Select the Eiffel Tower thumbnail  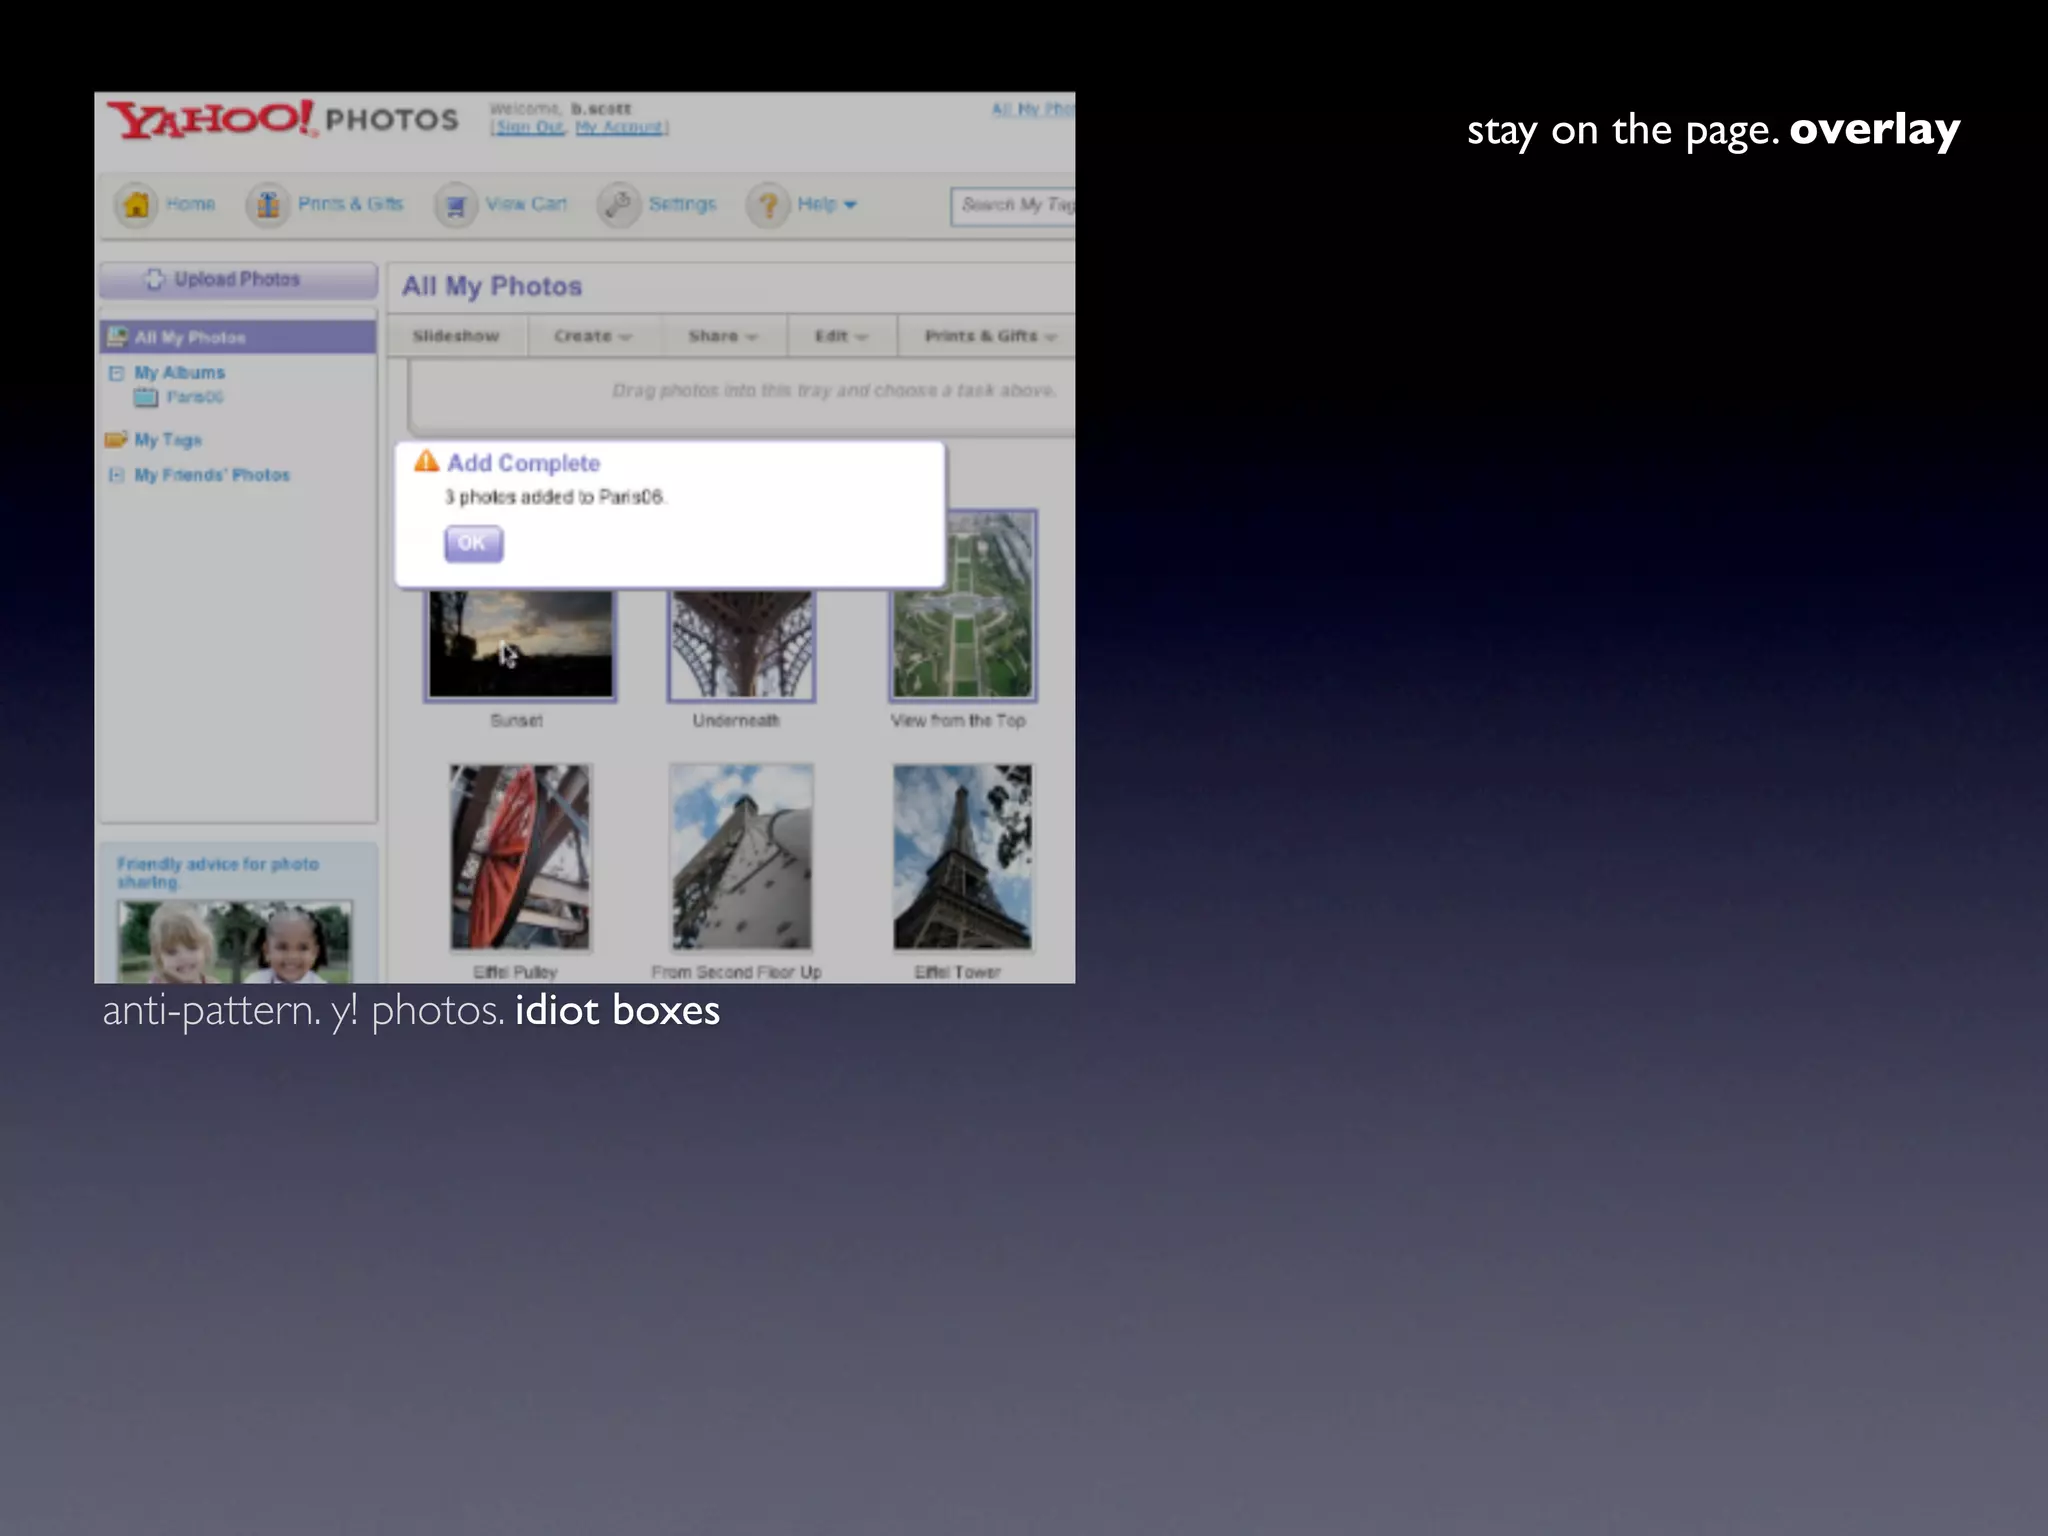click(x=963, y=857)
